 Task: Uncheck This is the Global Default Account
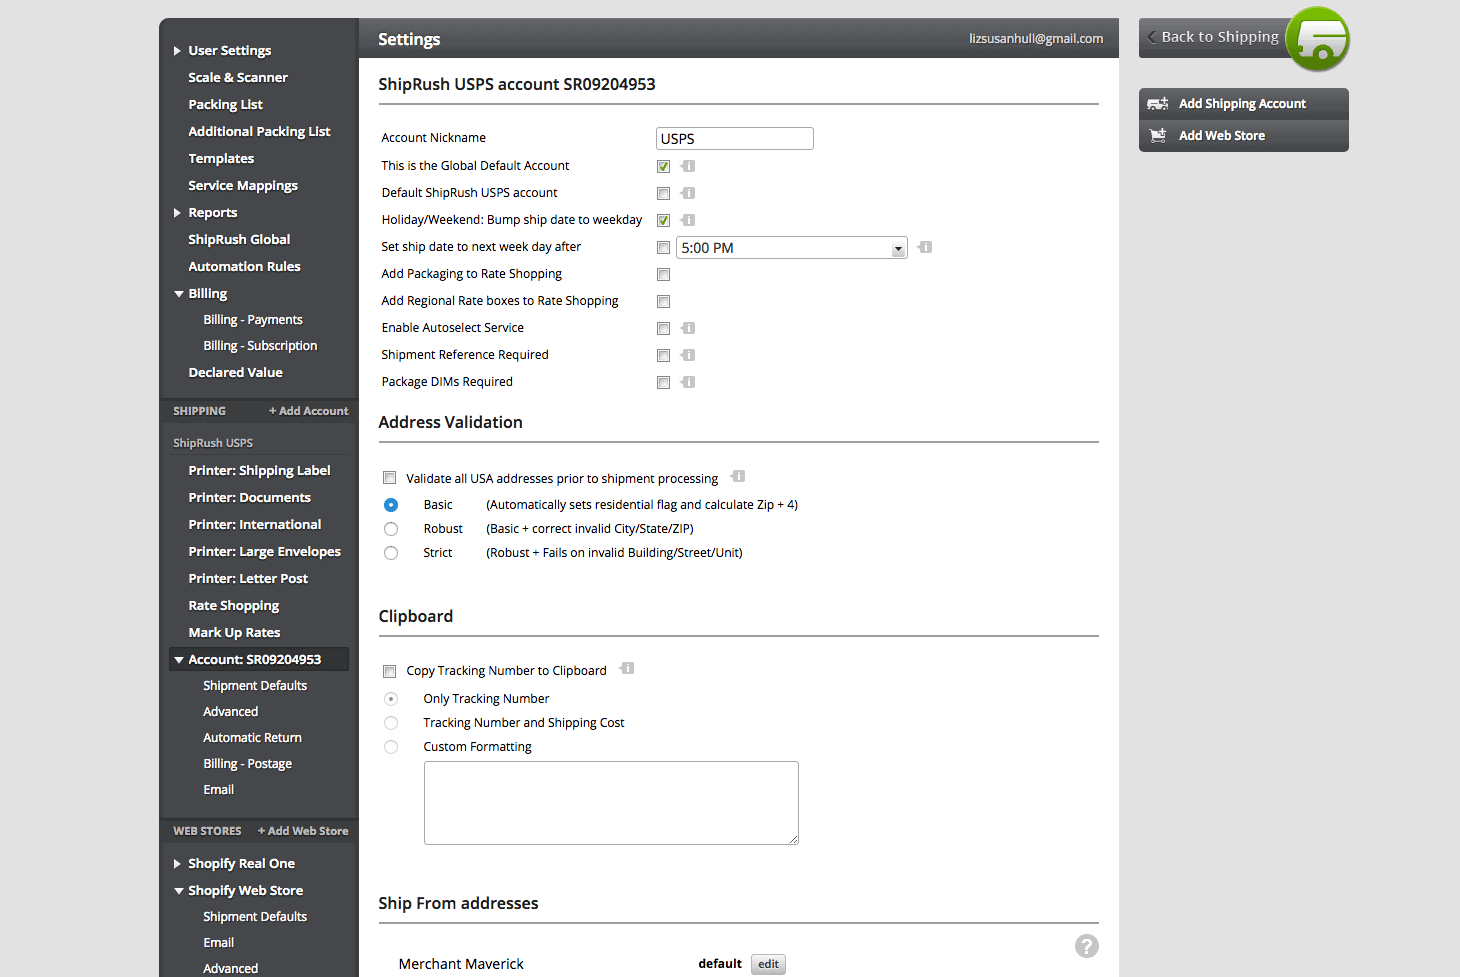[663, 166]
